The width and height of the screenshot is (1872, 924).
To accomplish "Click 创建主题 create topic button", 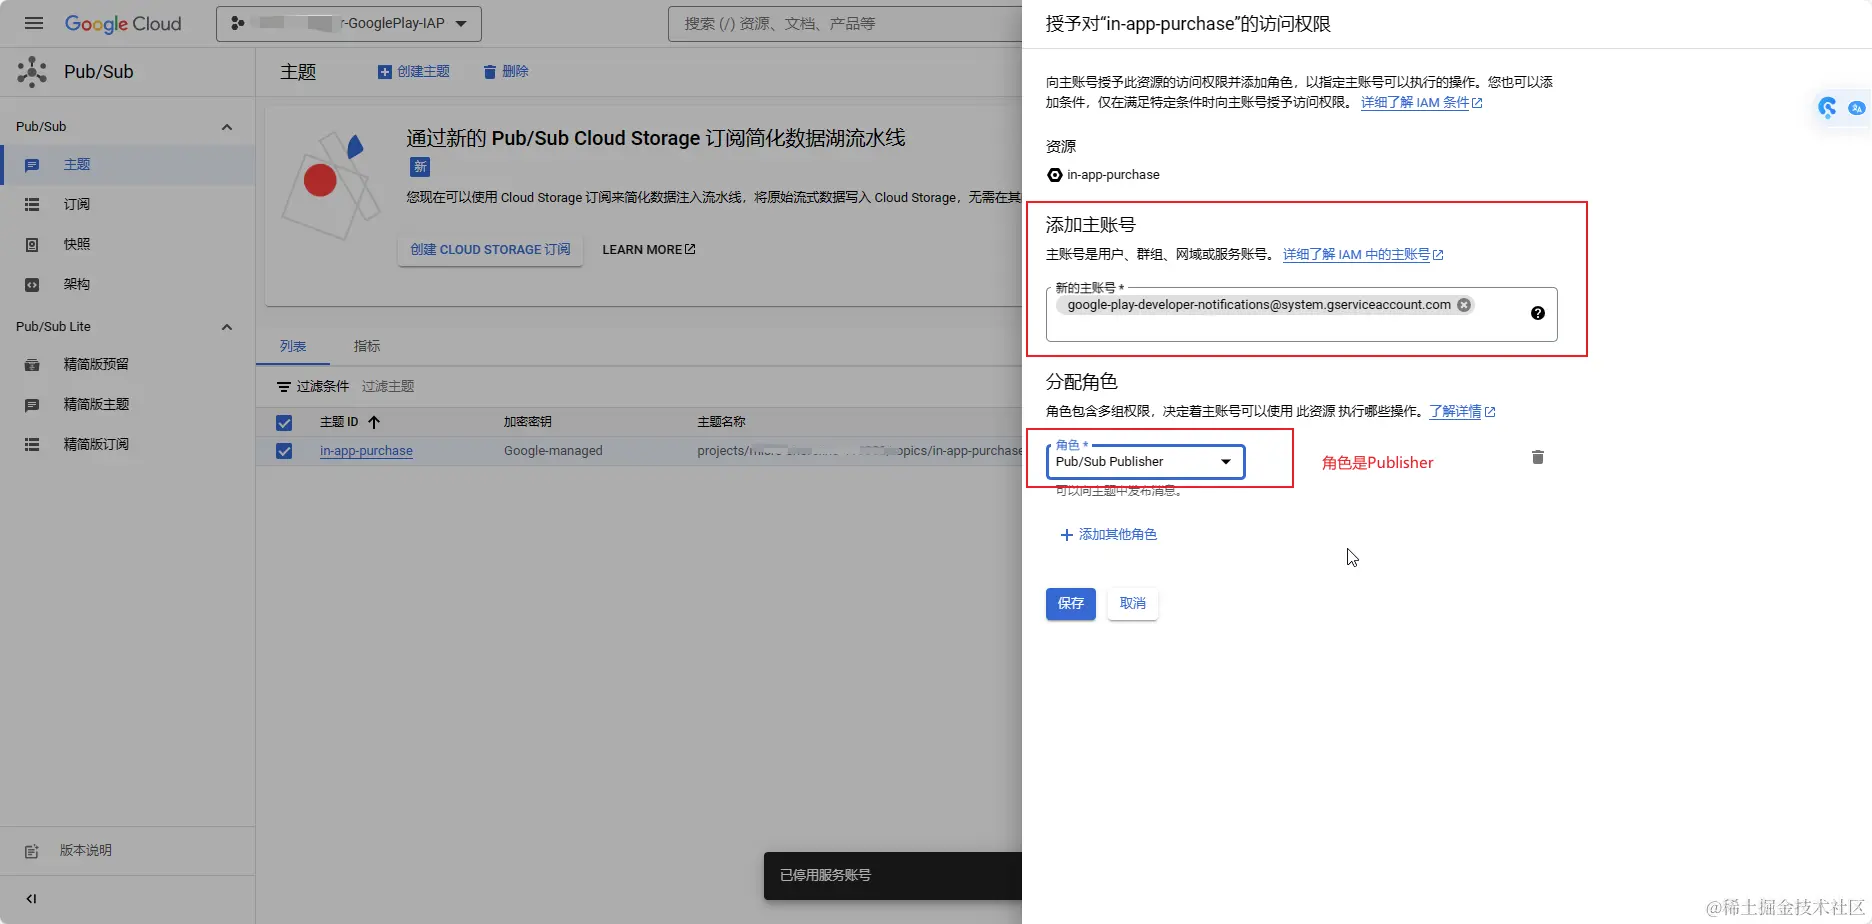I will (x=414, y=72).
